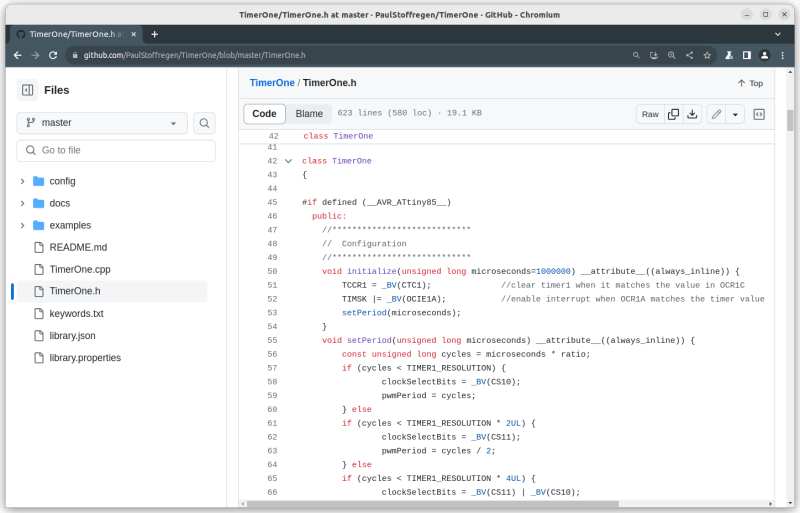Click the install app icon in address bar

click(x=654, y=55)
